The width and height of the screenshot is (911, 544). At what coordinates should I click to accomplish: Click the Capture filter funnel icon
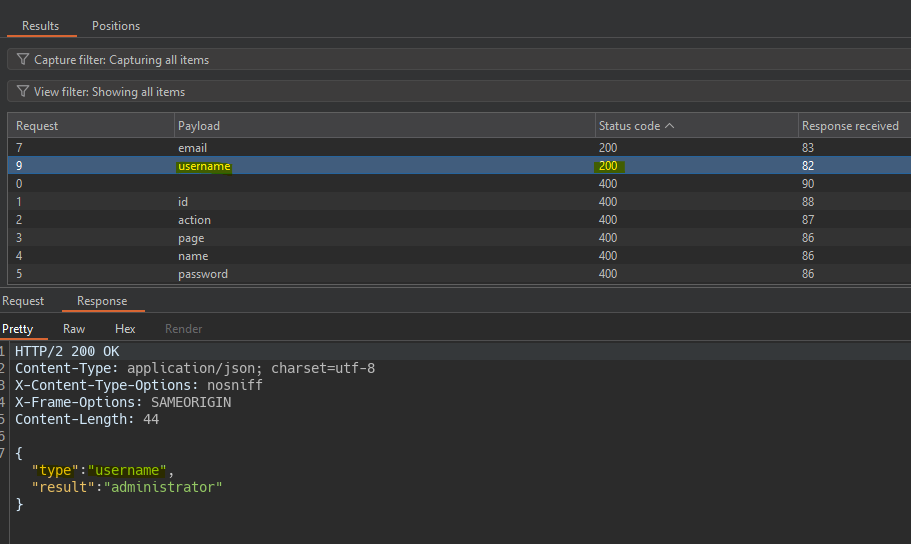[23, 60]
